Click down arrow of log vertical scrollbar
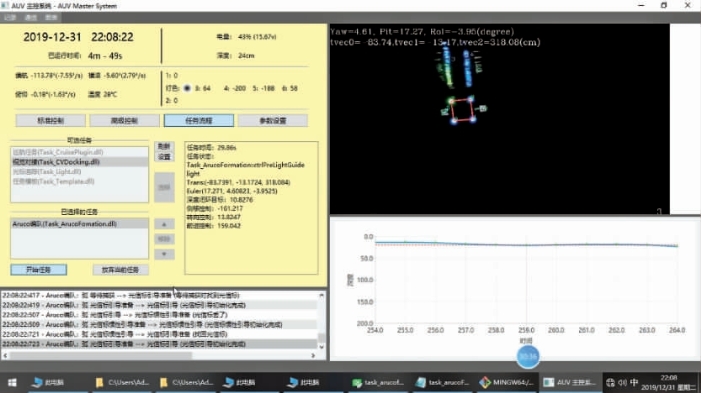 [x=321, y=347]
